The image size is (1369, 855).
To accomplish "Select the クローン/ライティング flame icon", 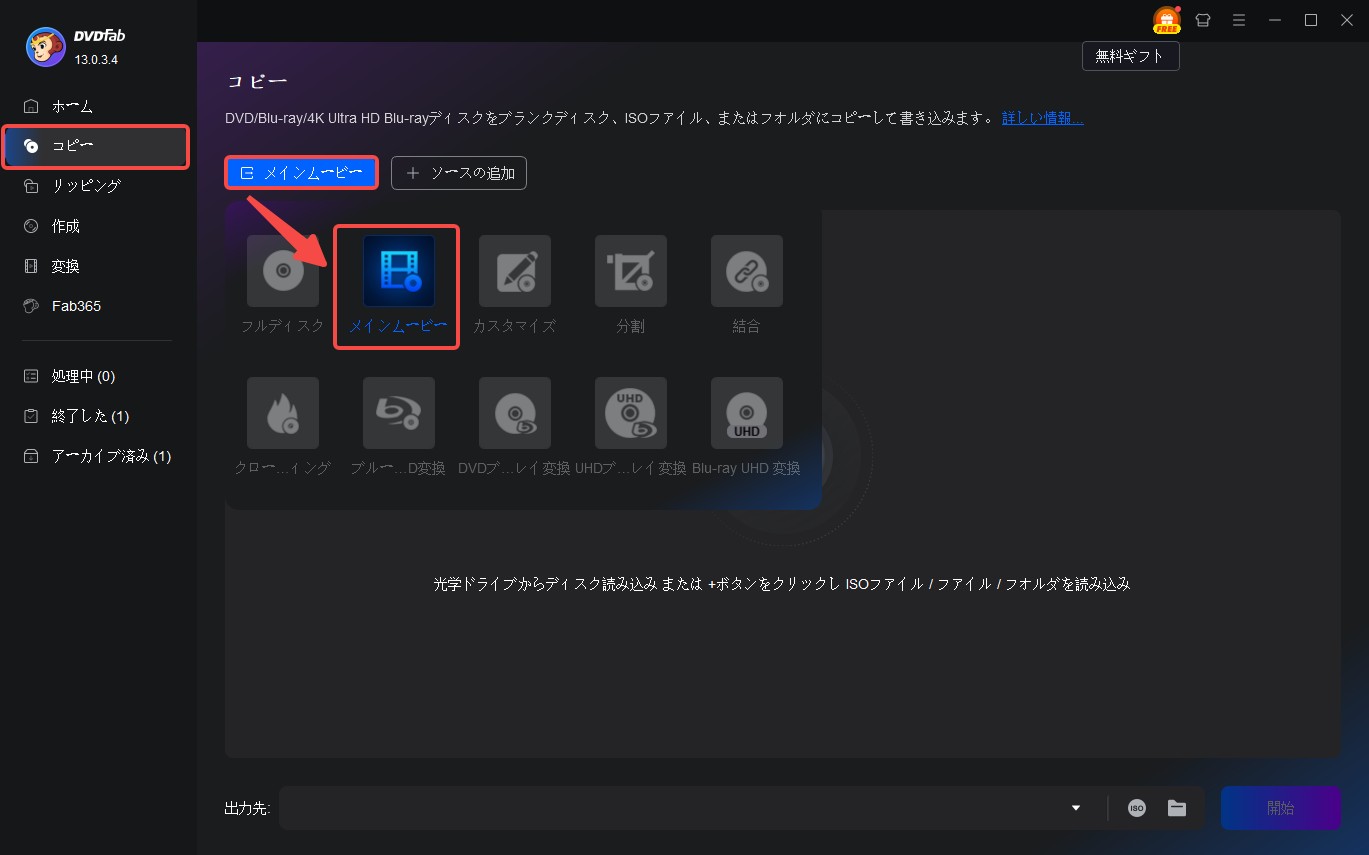I will click(283, 413).
